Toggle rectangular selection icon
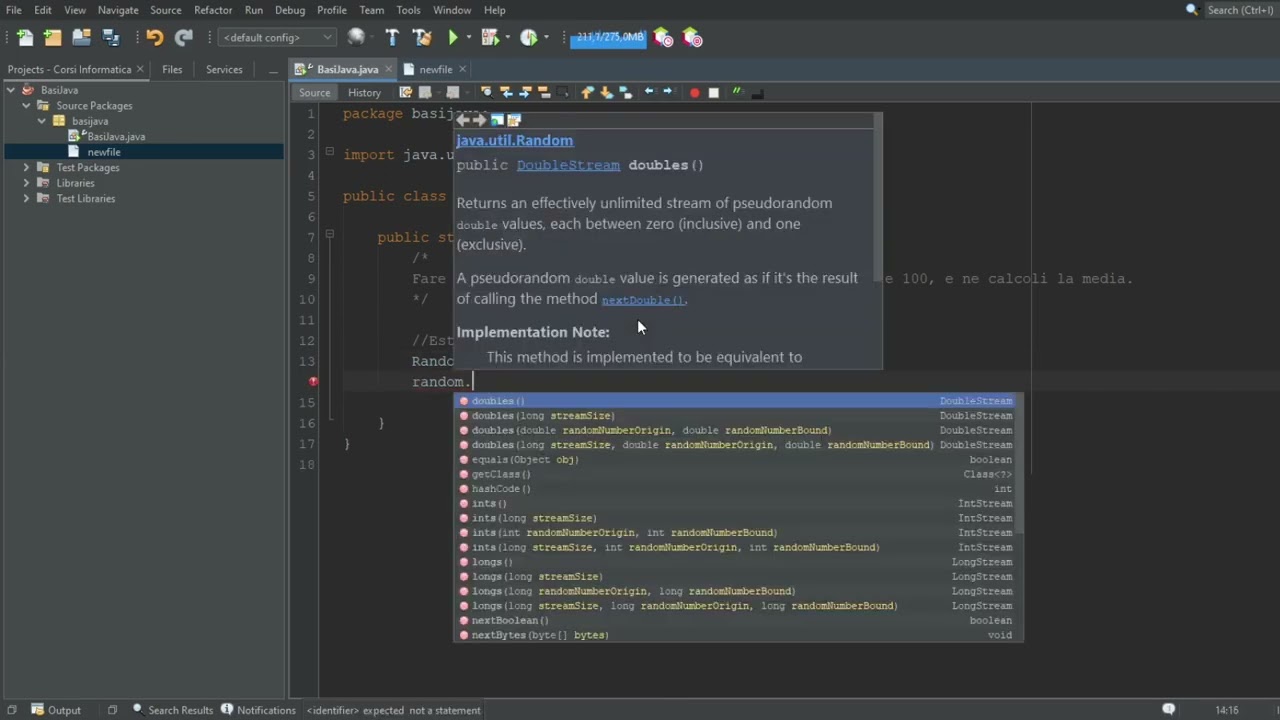1280x720 pixels. pos(563,93)
